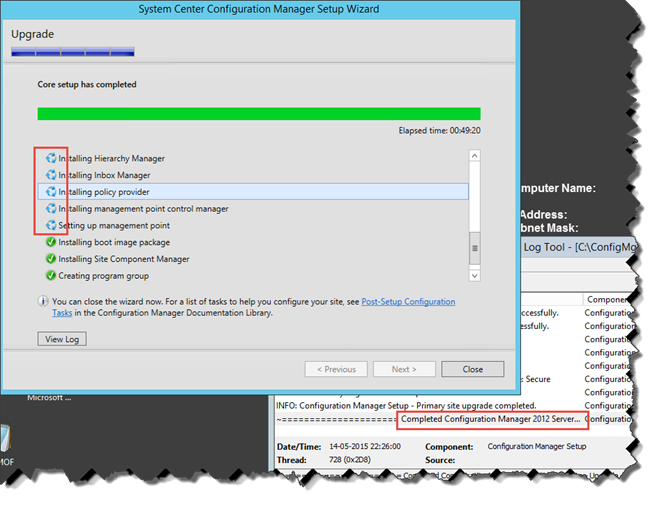Screen dimensions: 664x507
Task: Click the green check beside Creating program group
Action: [x=51, y=276]
